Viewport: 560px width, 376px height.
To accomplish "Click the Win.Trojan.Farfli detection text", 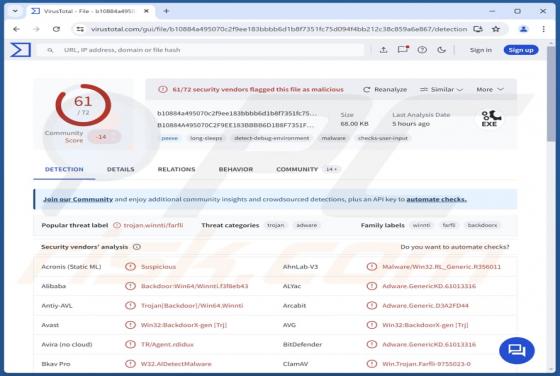I will pyautogui.click(x=426, y=364).
